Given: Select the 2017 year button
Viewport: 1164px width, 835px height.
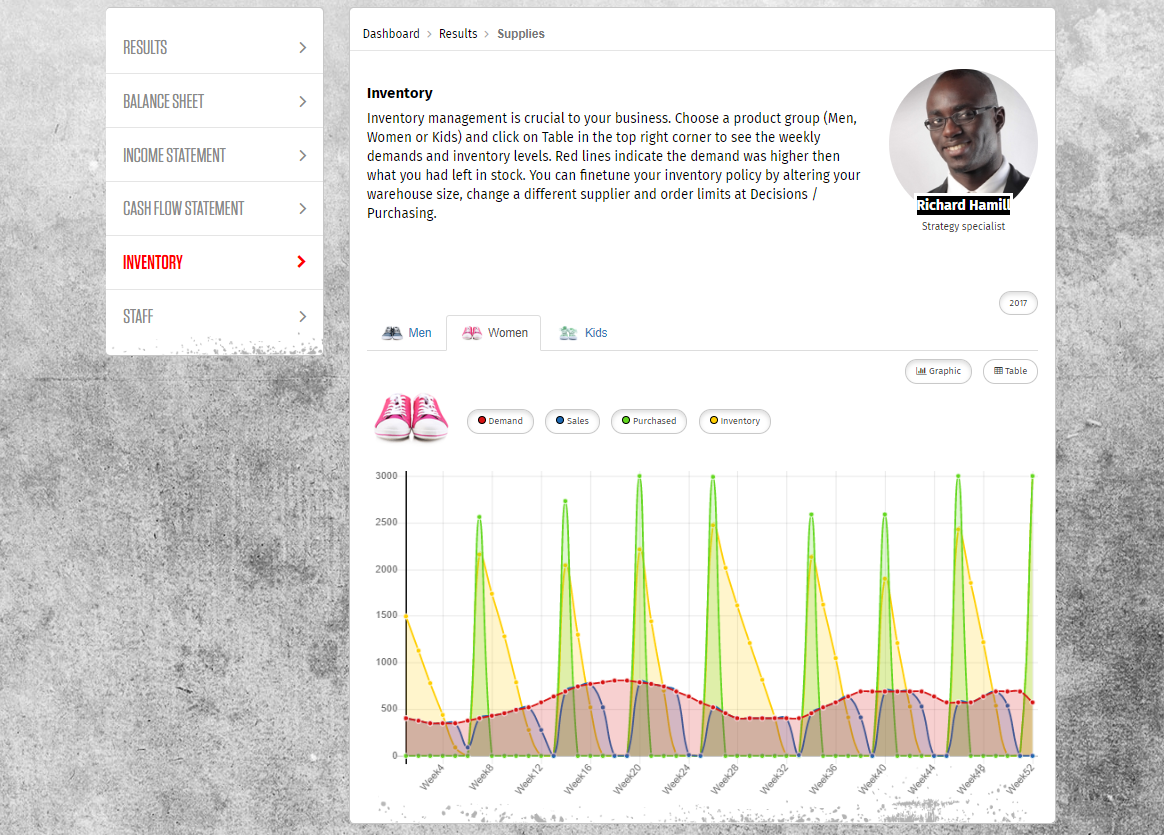Looking at the screenshot, I should point(1017,303).
